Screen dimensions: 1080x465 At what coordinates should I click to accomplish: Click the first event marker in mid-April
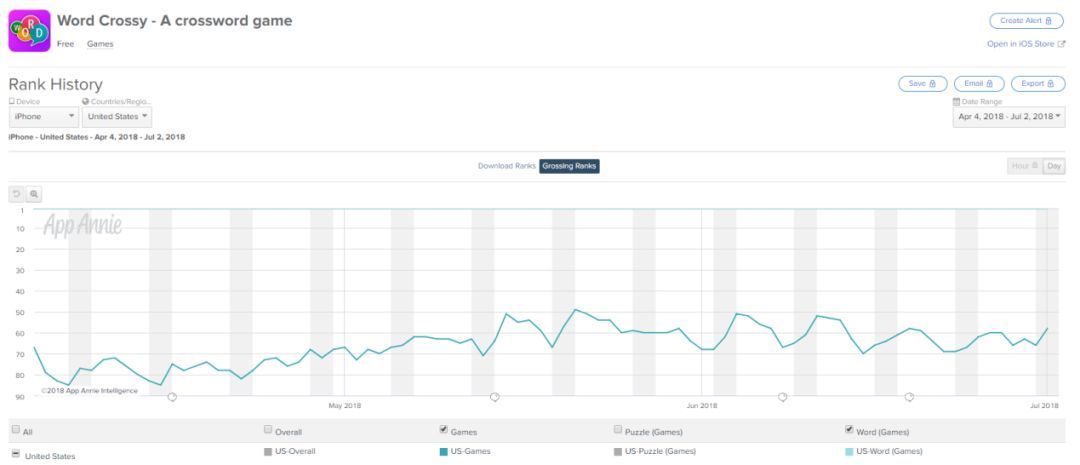point(172,396)
